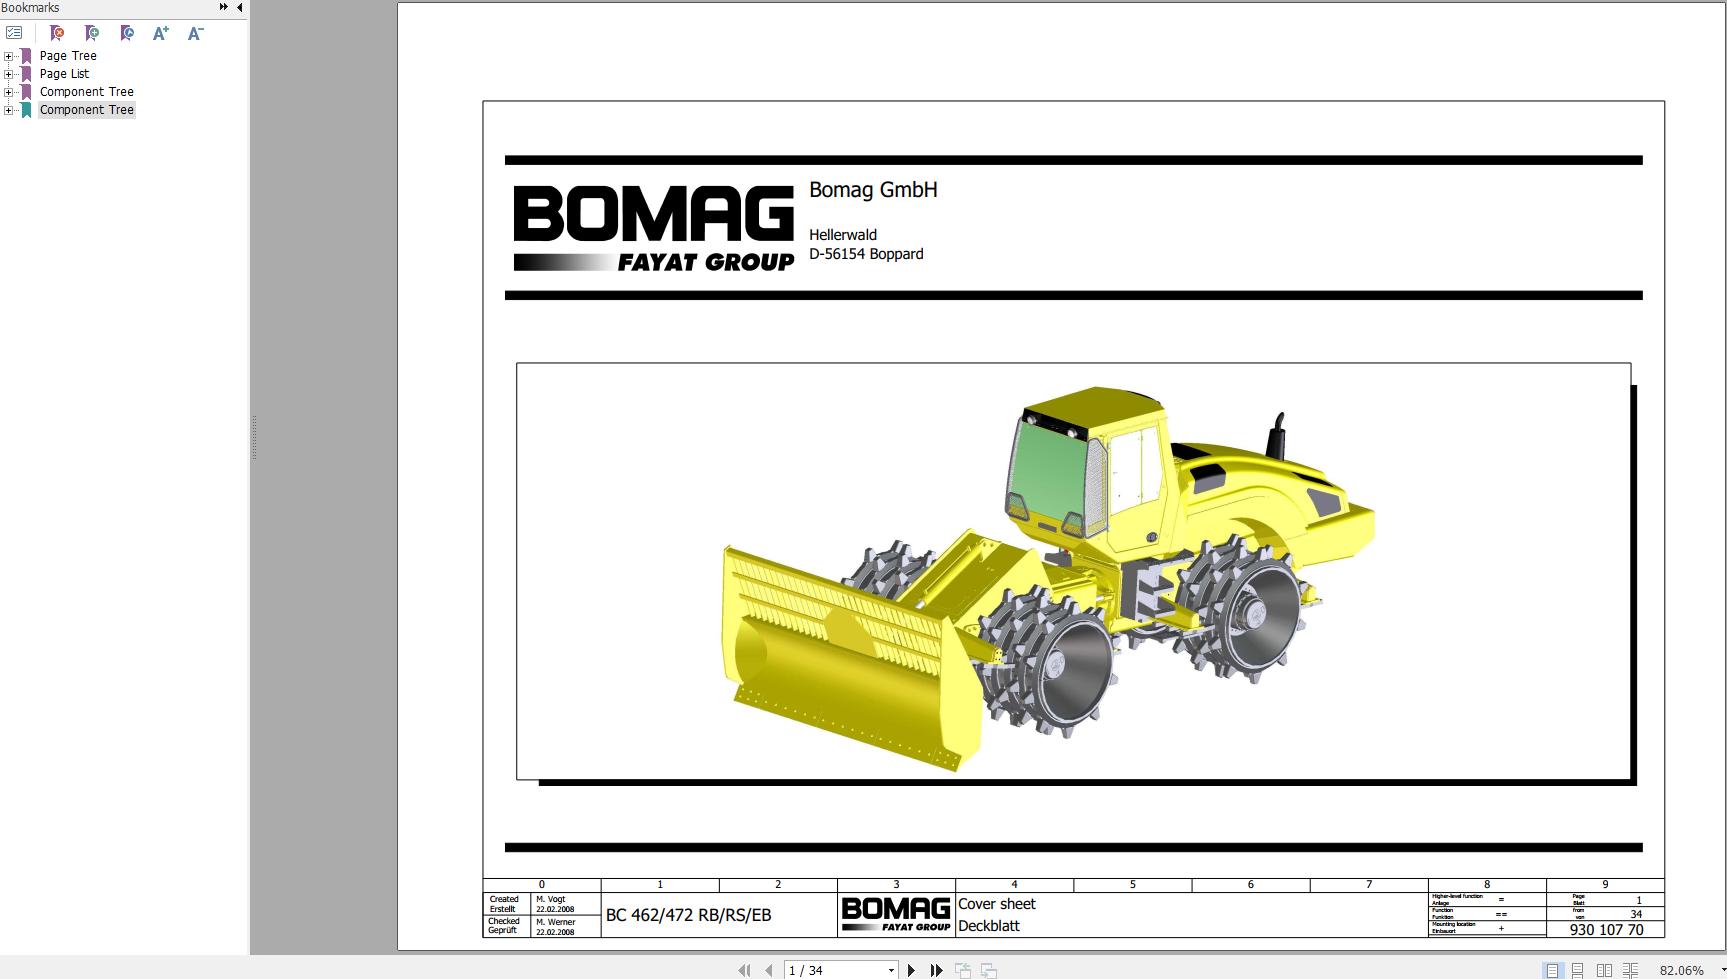
Task: Go to the first page
Action: coord(744,970)
